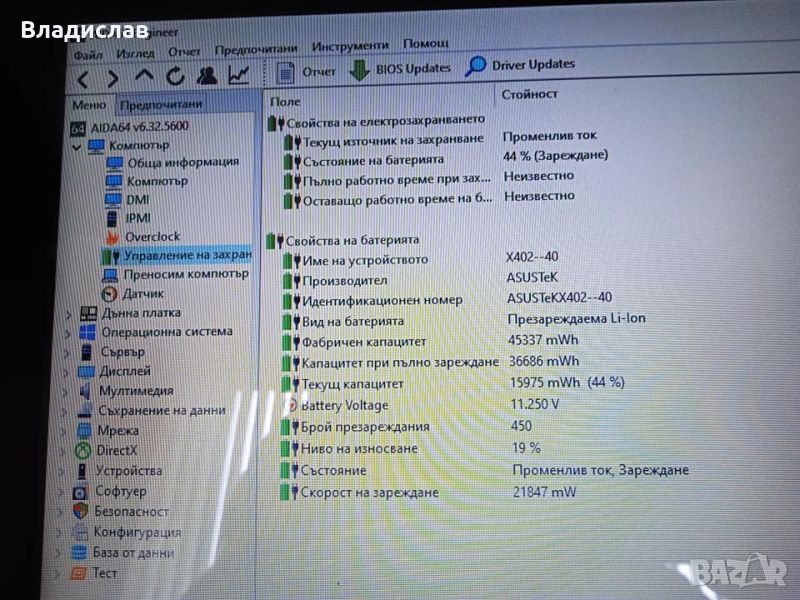Screen dimensions: 800x600
Task: Select Скорост на зареждане row
Action: tap(359, 493)
